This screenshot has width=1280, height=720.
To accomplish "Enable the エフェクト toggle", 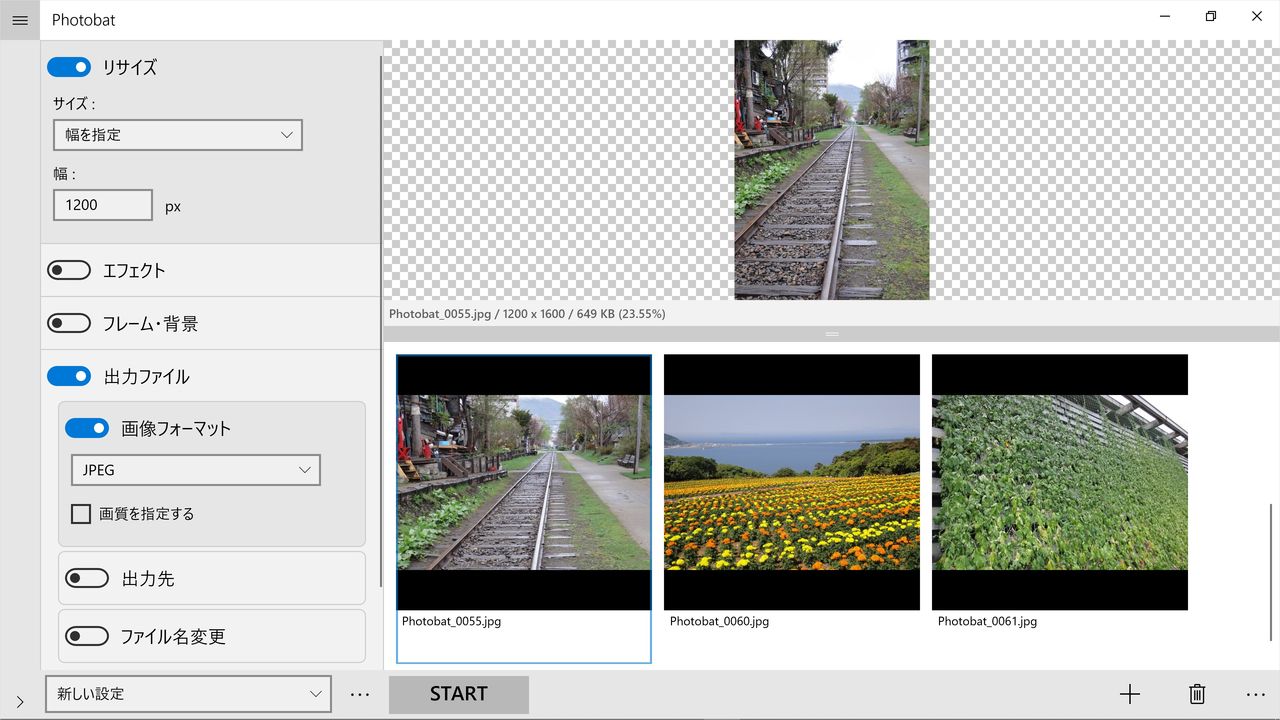I will pyautogui.click(x=69, y=270).
